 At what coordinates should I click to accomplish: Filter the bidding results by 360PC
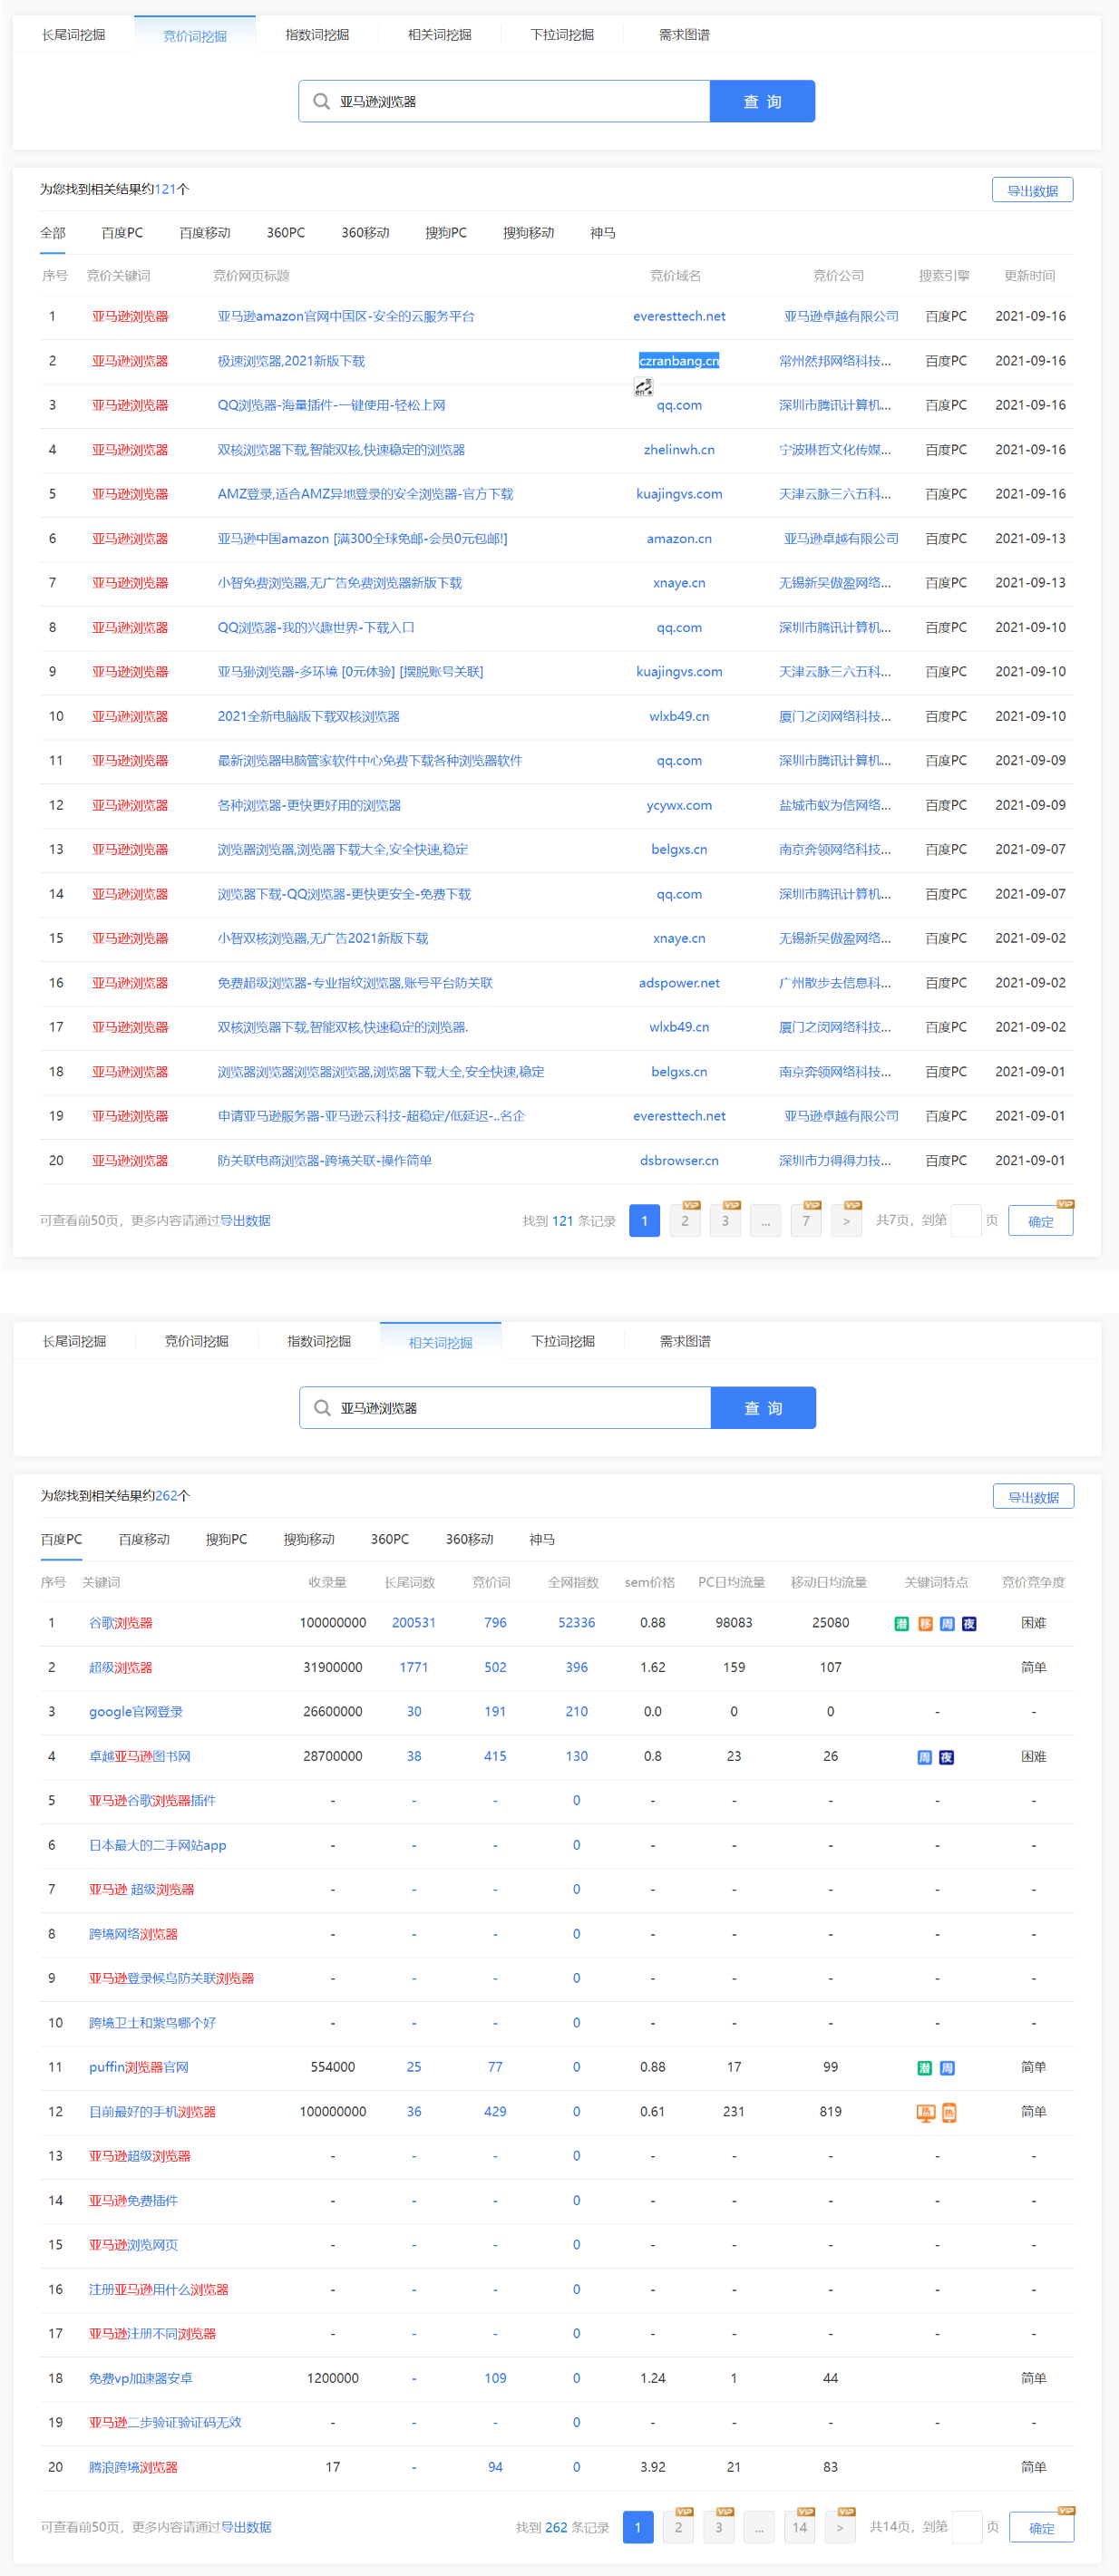pyautogui.click(x=286, y=233)
